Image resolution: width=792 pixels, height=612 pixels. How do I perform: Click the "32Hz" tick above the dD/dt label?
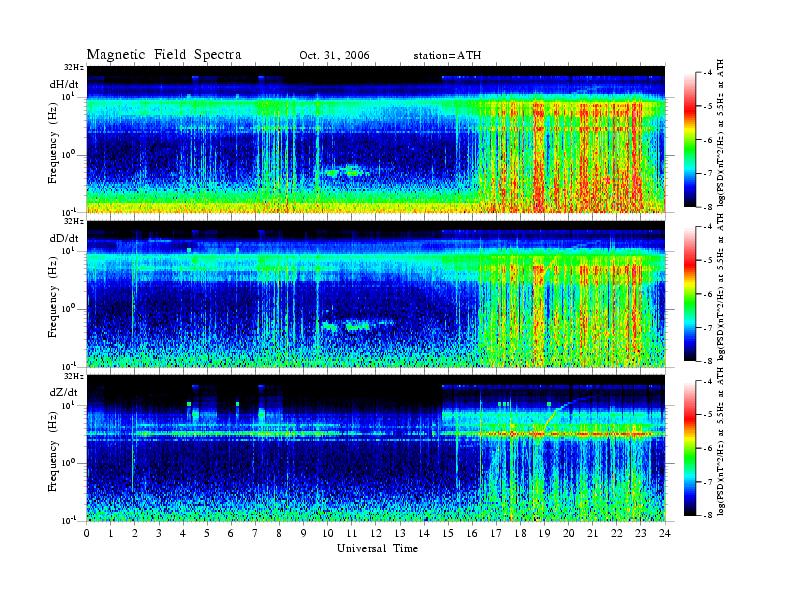click(75, 221)
